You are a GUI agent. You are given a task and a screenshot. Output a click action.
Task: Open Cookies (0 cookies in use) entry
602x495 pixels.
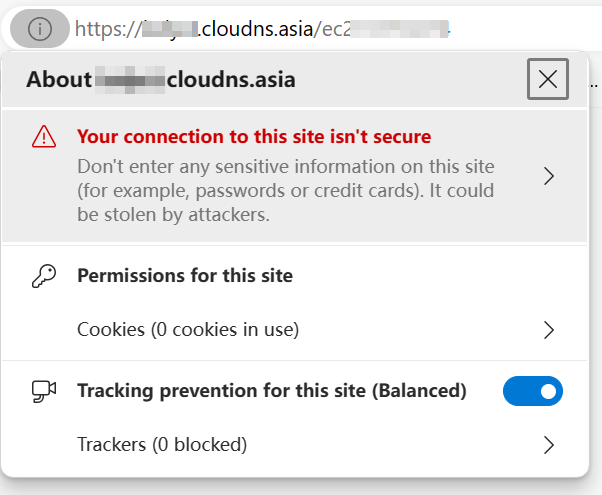[x=188, y=329]
